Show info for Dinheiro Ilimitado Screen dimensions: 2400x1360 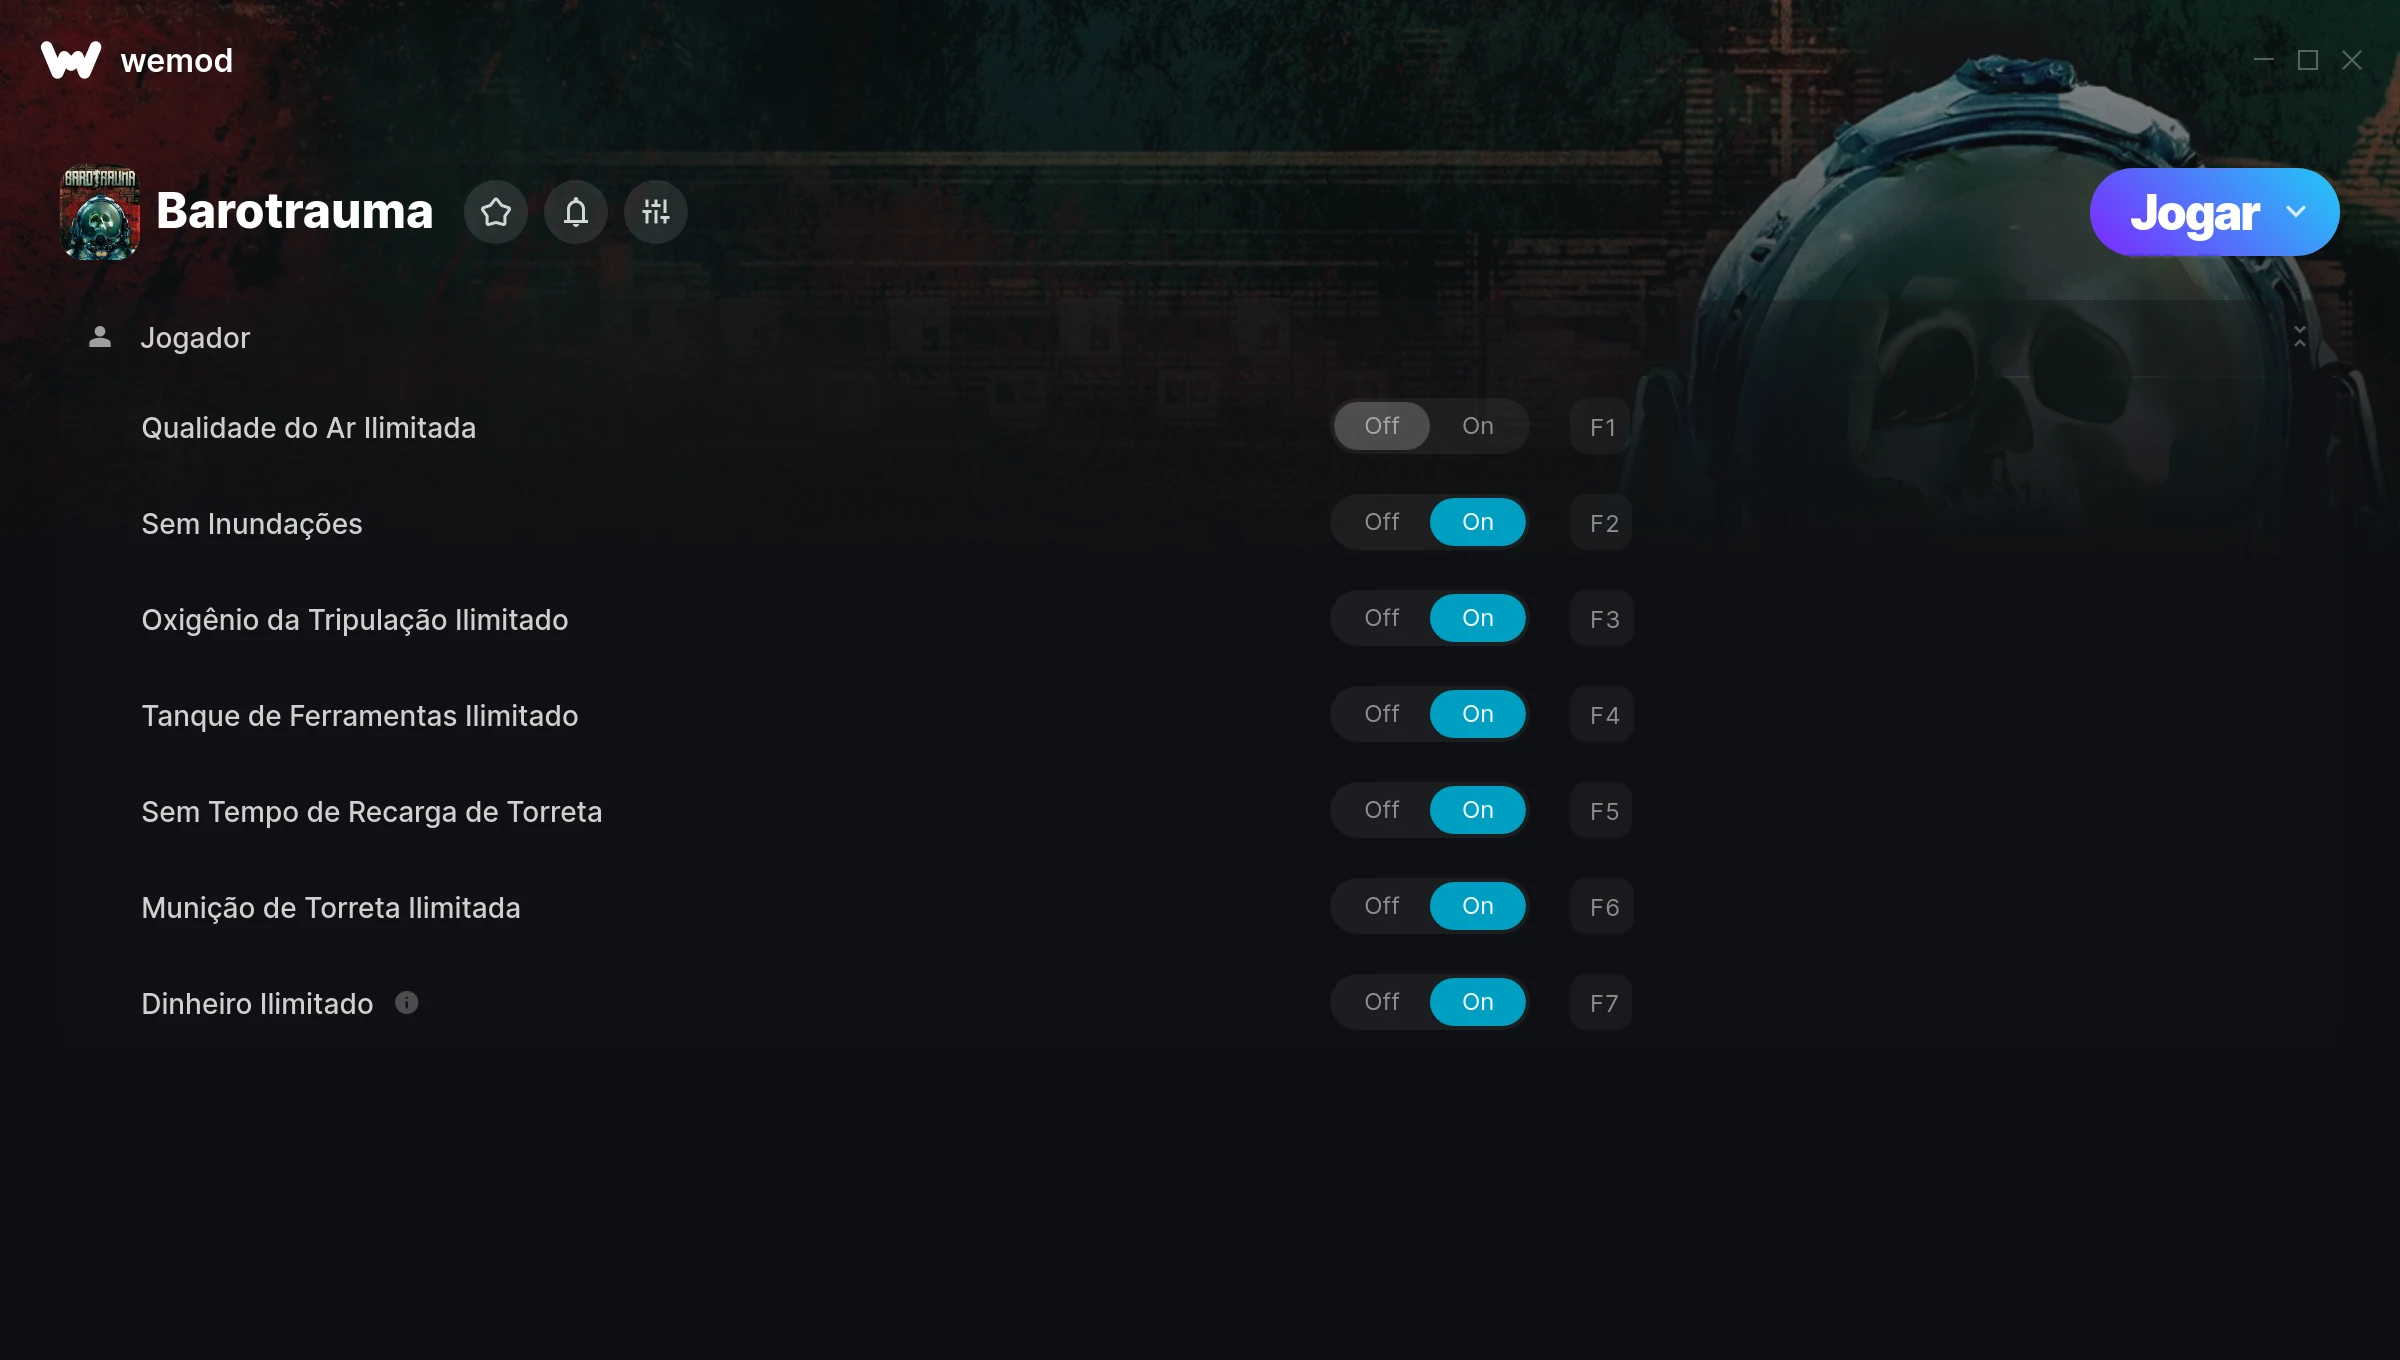(x=406, y=1002)
